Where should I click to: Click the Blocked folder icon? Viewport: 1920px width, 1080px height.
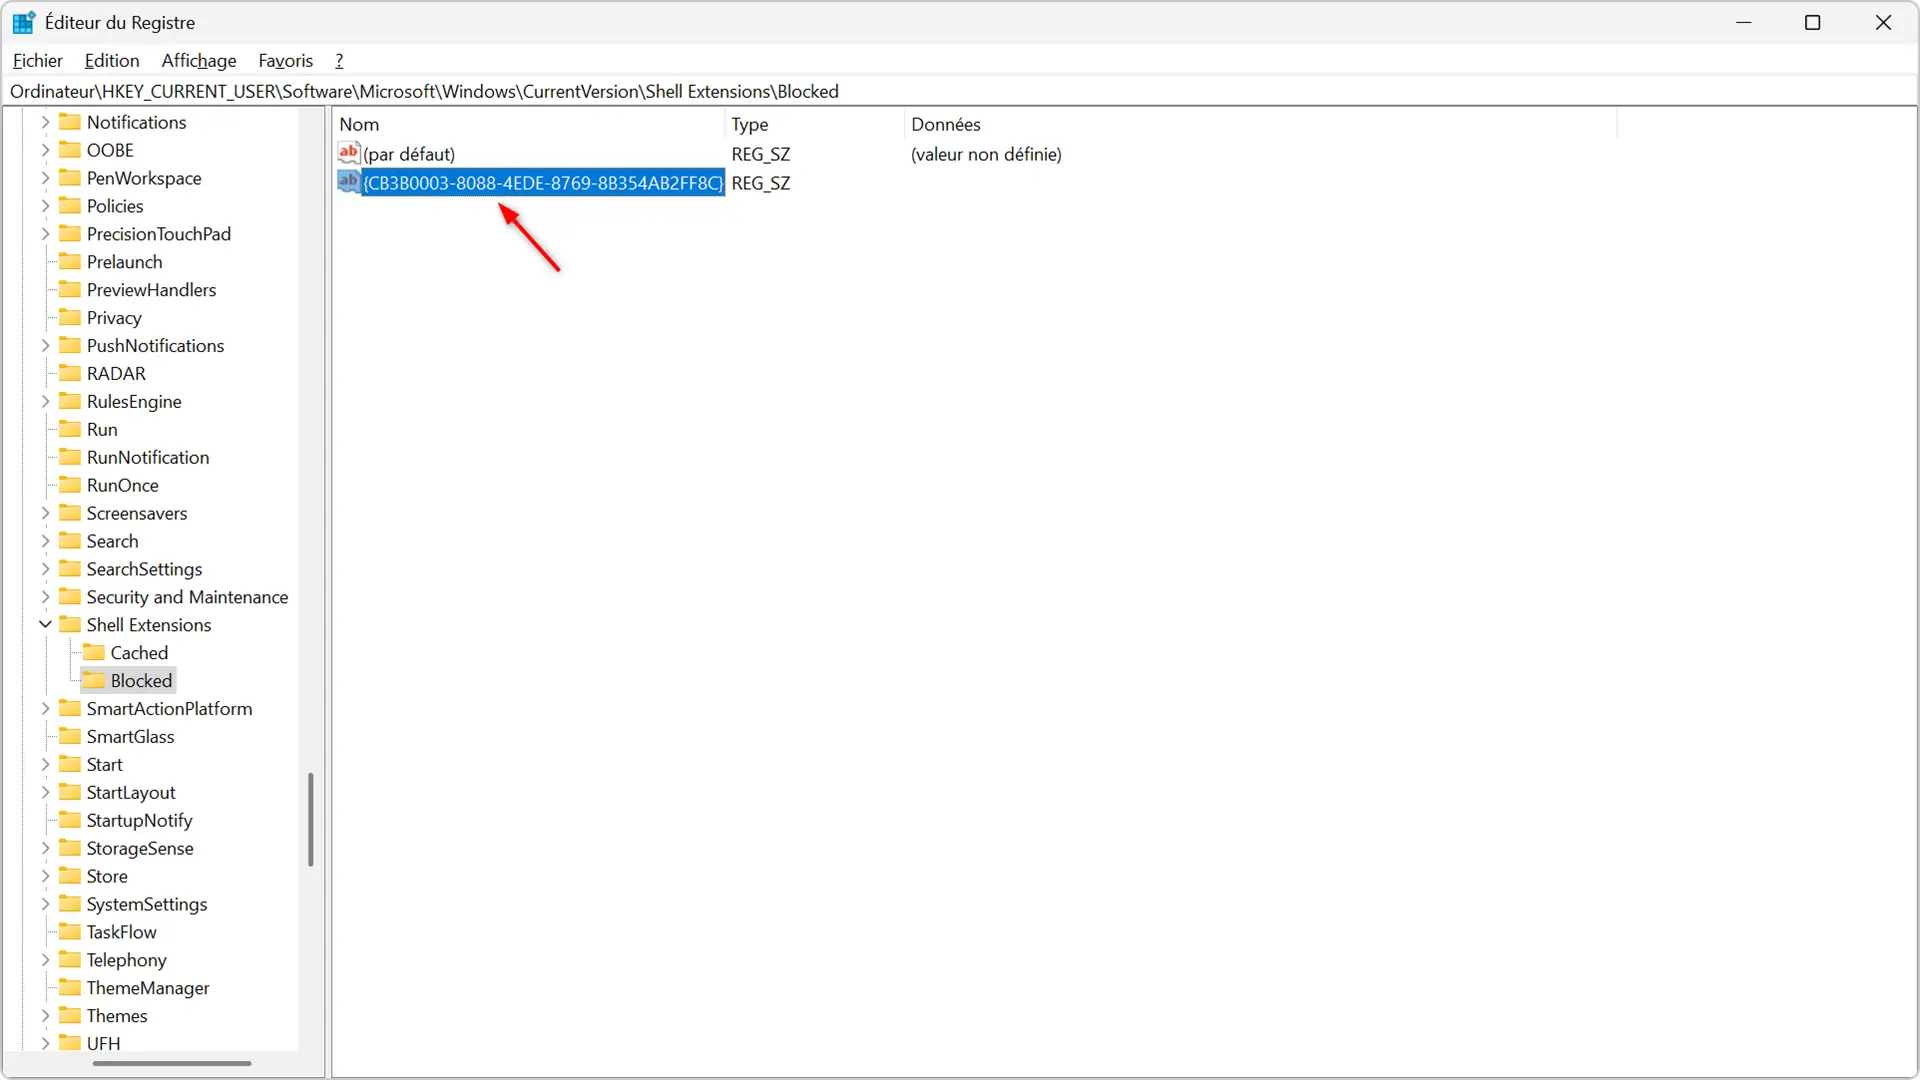[94, 681]
